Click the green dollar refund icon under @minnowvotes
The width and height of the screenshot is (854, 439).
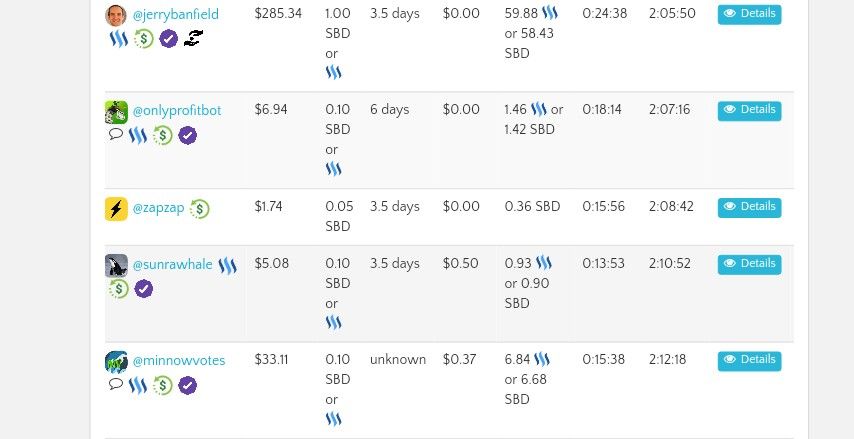pyautogui.click(x=162, y=386)
